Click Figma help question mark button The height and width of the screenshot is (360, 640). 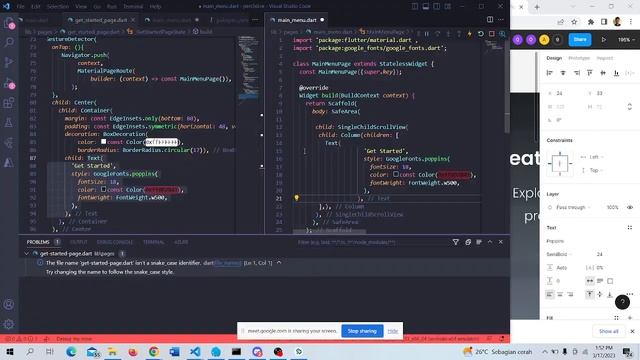pos(622,302)
